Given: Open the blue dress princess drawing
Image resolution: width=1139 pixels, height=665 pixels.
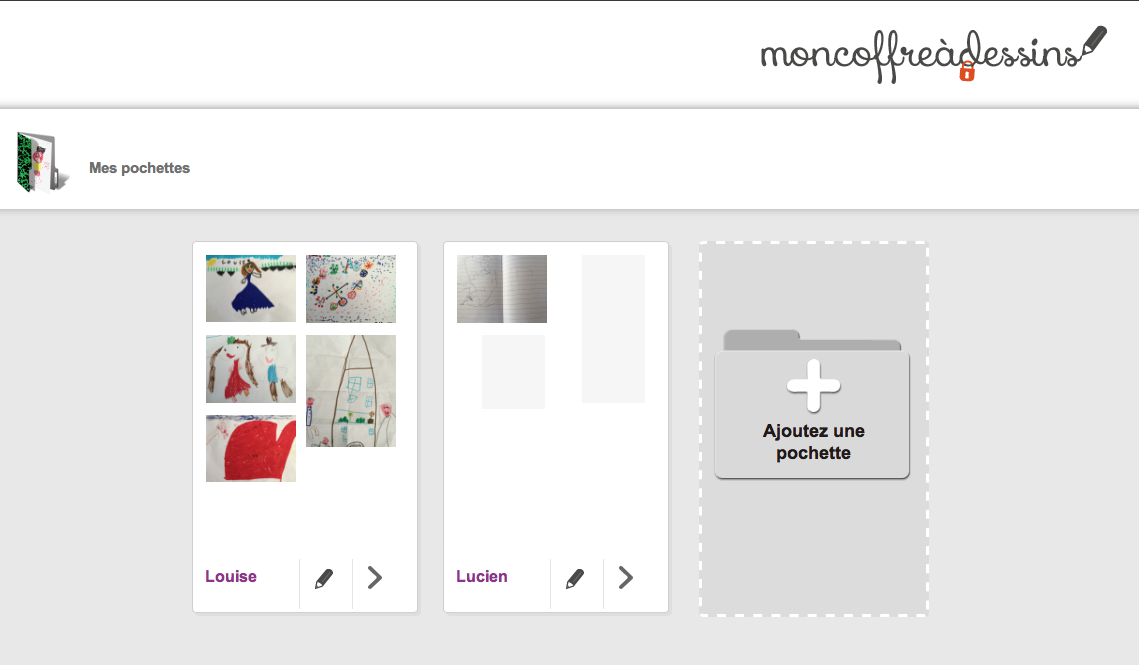Looking at the screenshot, I should [251, 289].
